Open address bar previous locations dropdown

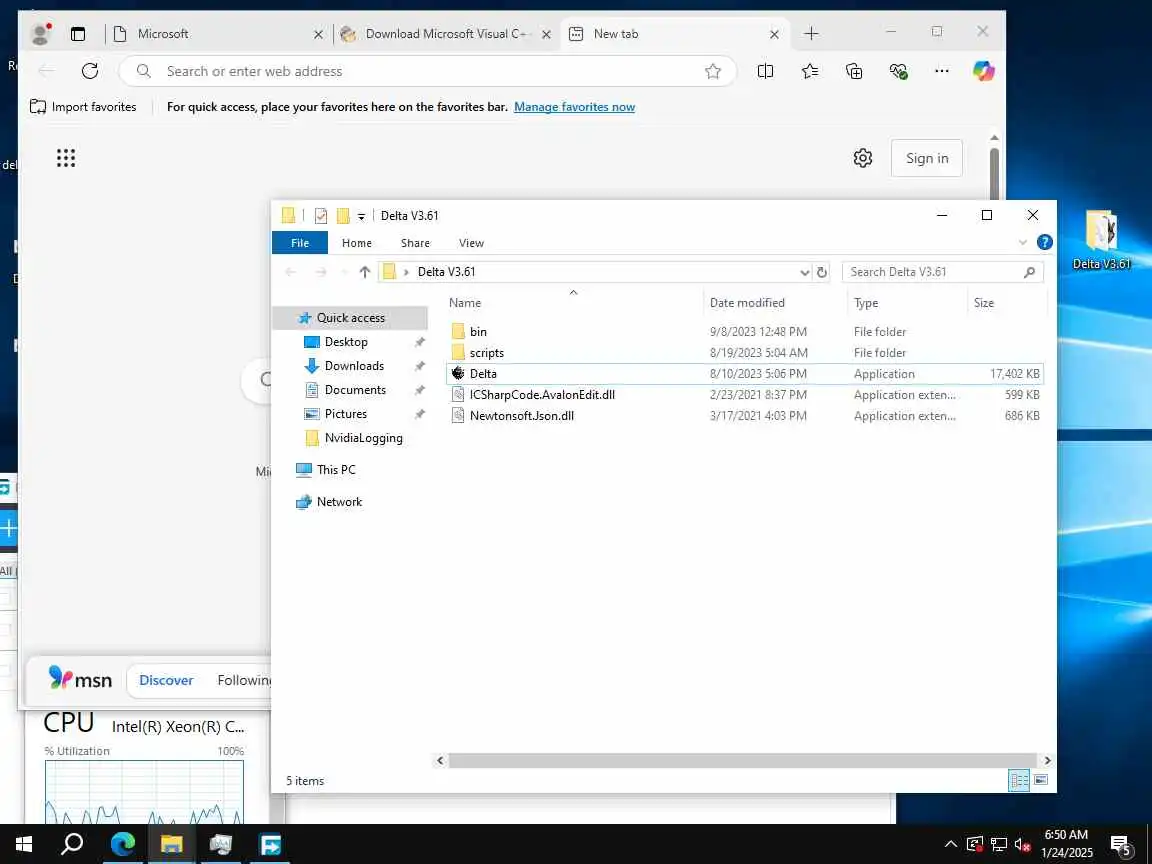click(804, 272)
